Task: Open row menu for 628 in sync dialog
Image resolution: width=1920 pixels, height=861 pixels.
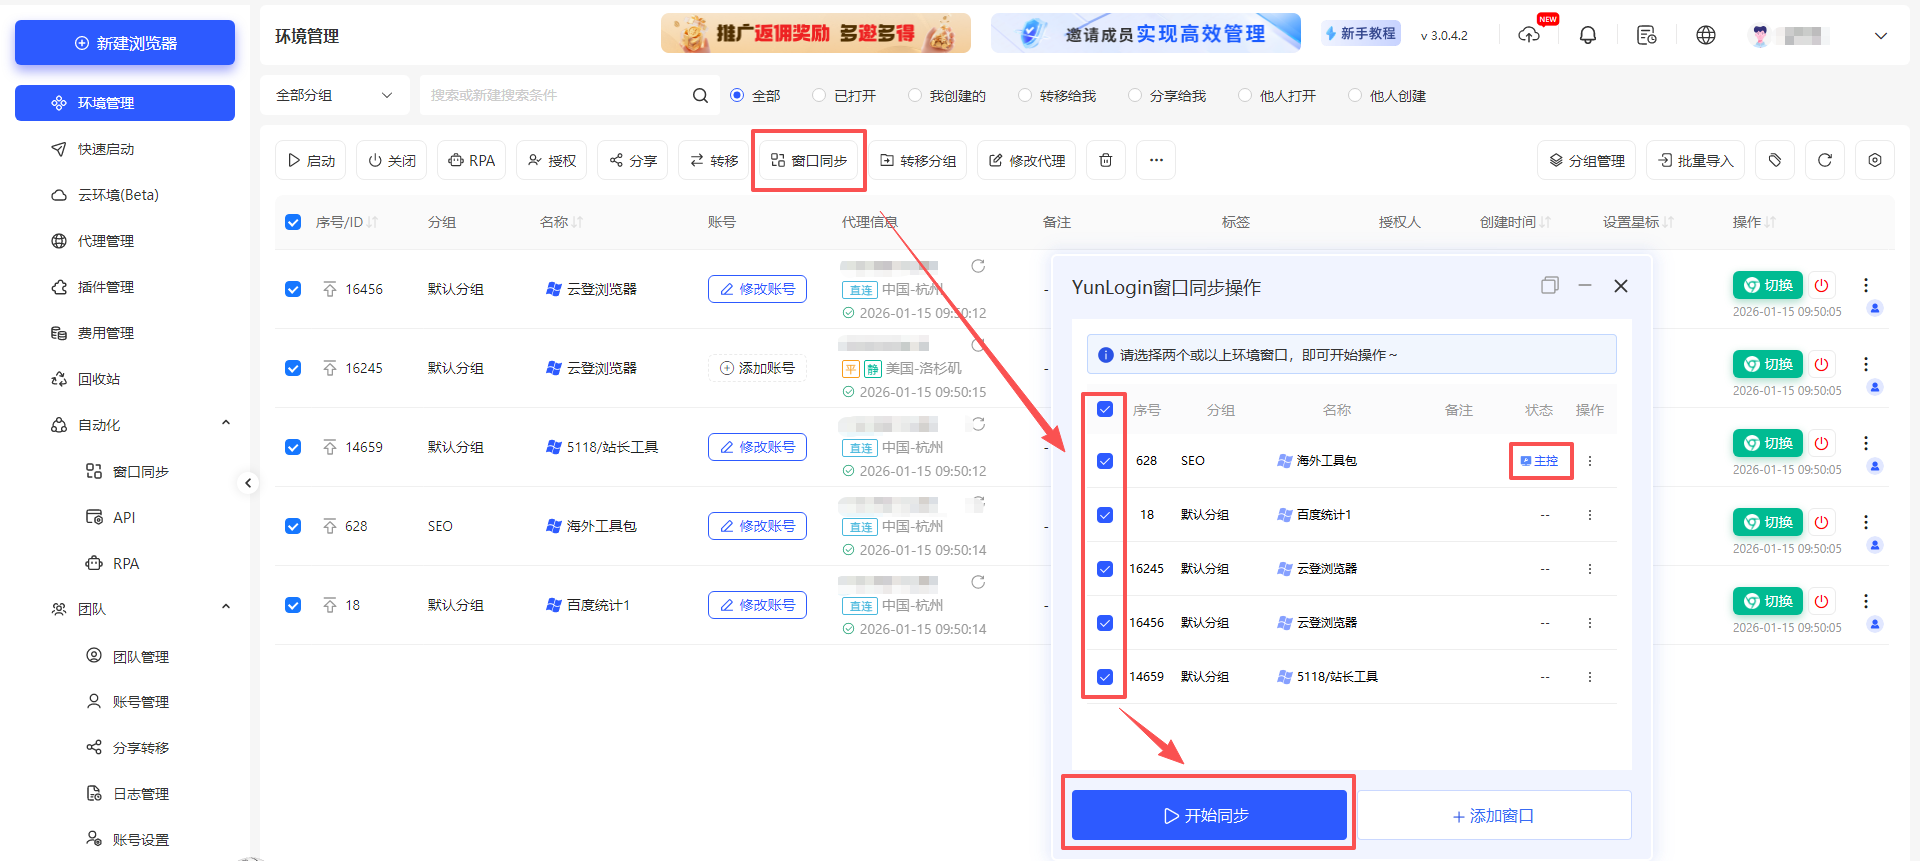Action: 1590,461
